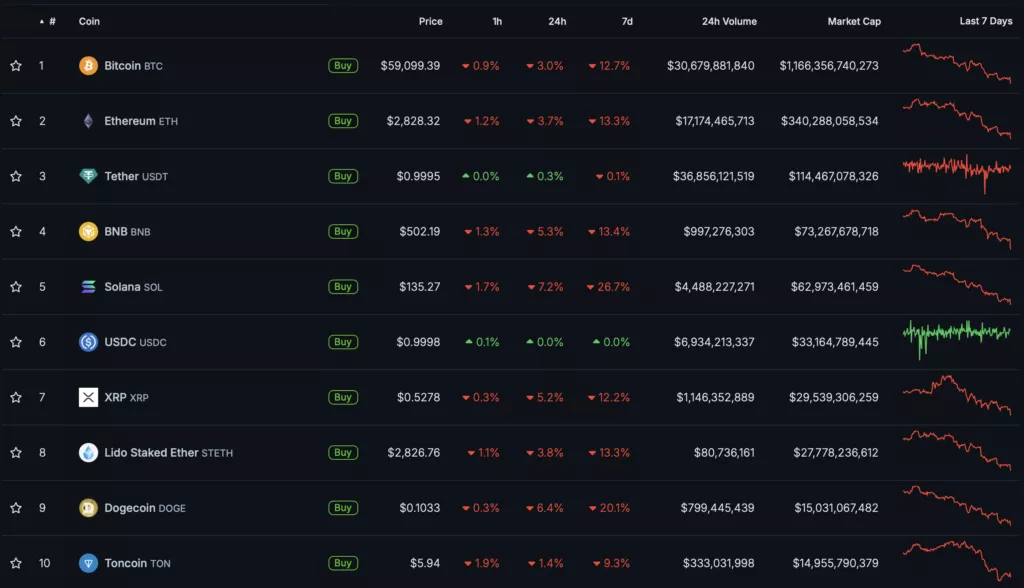The width and height of the screenshot is (1024, 588).
Task: Sort by 1h change column header
Action: coord(497,22)
